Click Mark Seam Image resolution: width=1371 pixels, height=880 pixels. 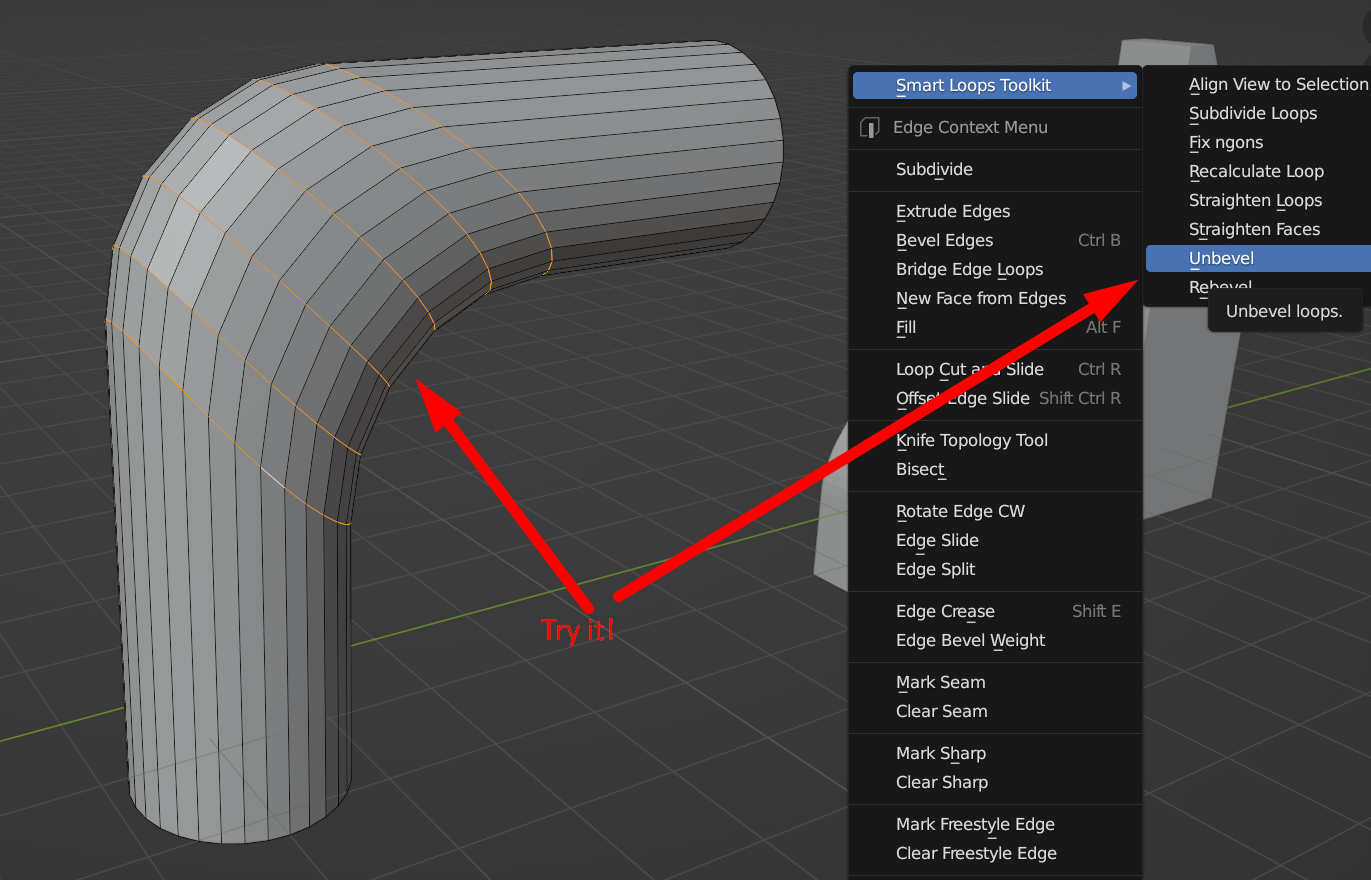(x=941, y=682)
